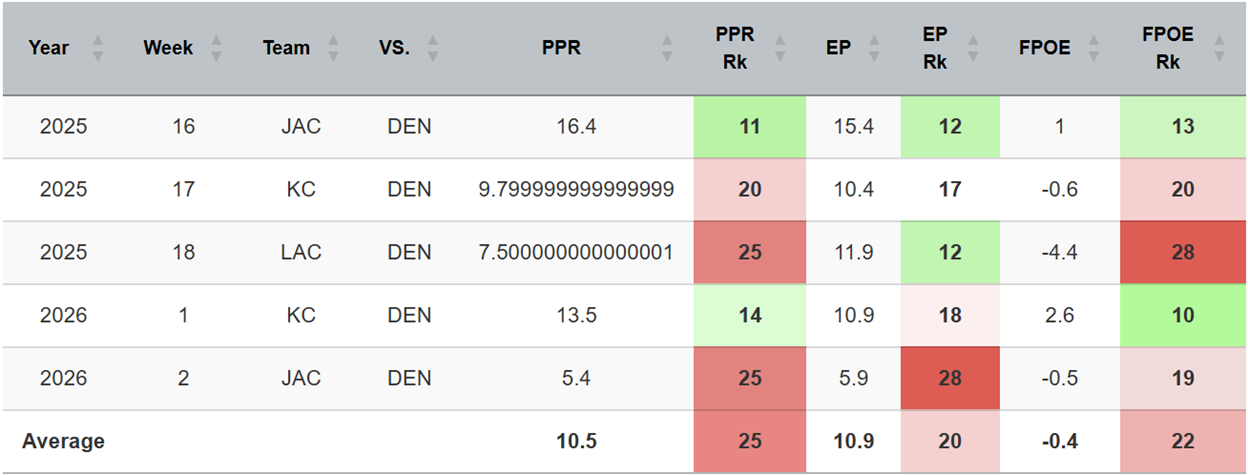Sort by EP column sort arrows

coord(877,48)
